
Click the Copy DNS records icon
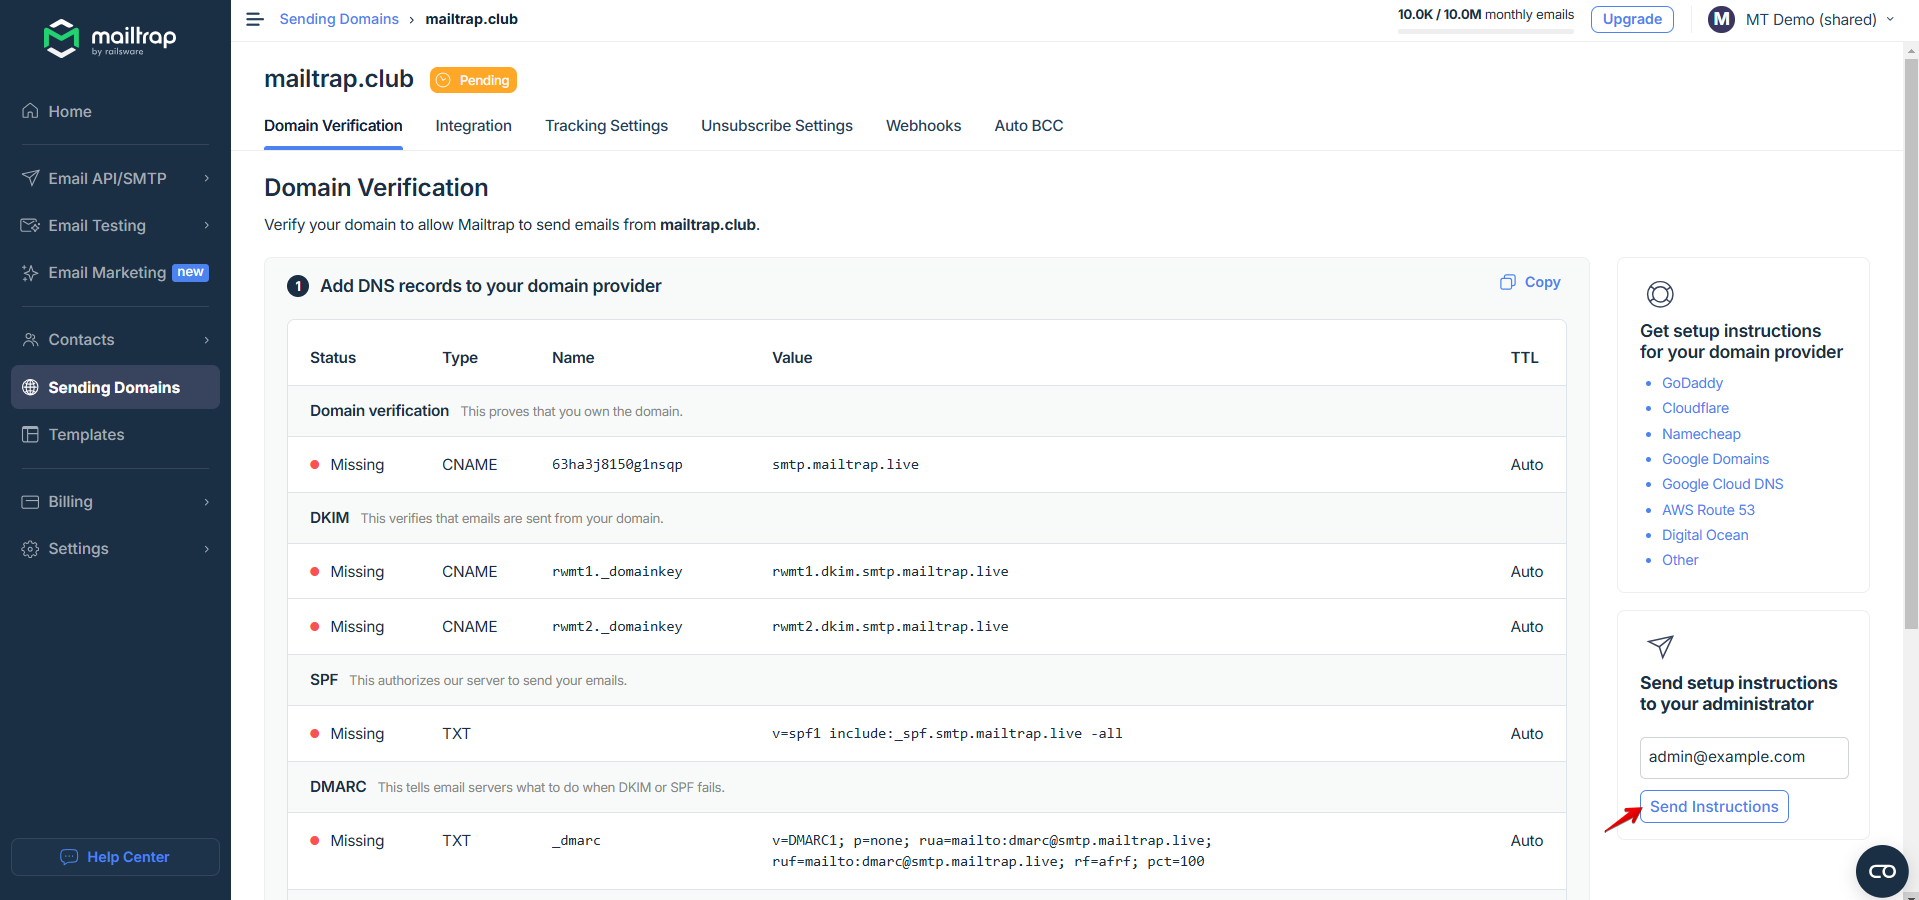coord(1508,283)
